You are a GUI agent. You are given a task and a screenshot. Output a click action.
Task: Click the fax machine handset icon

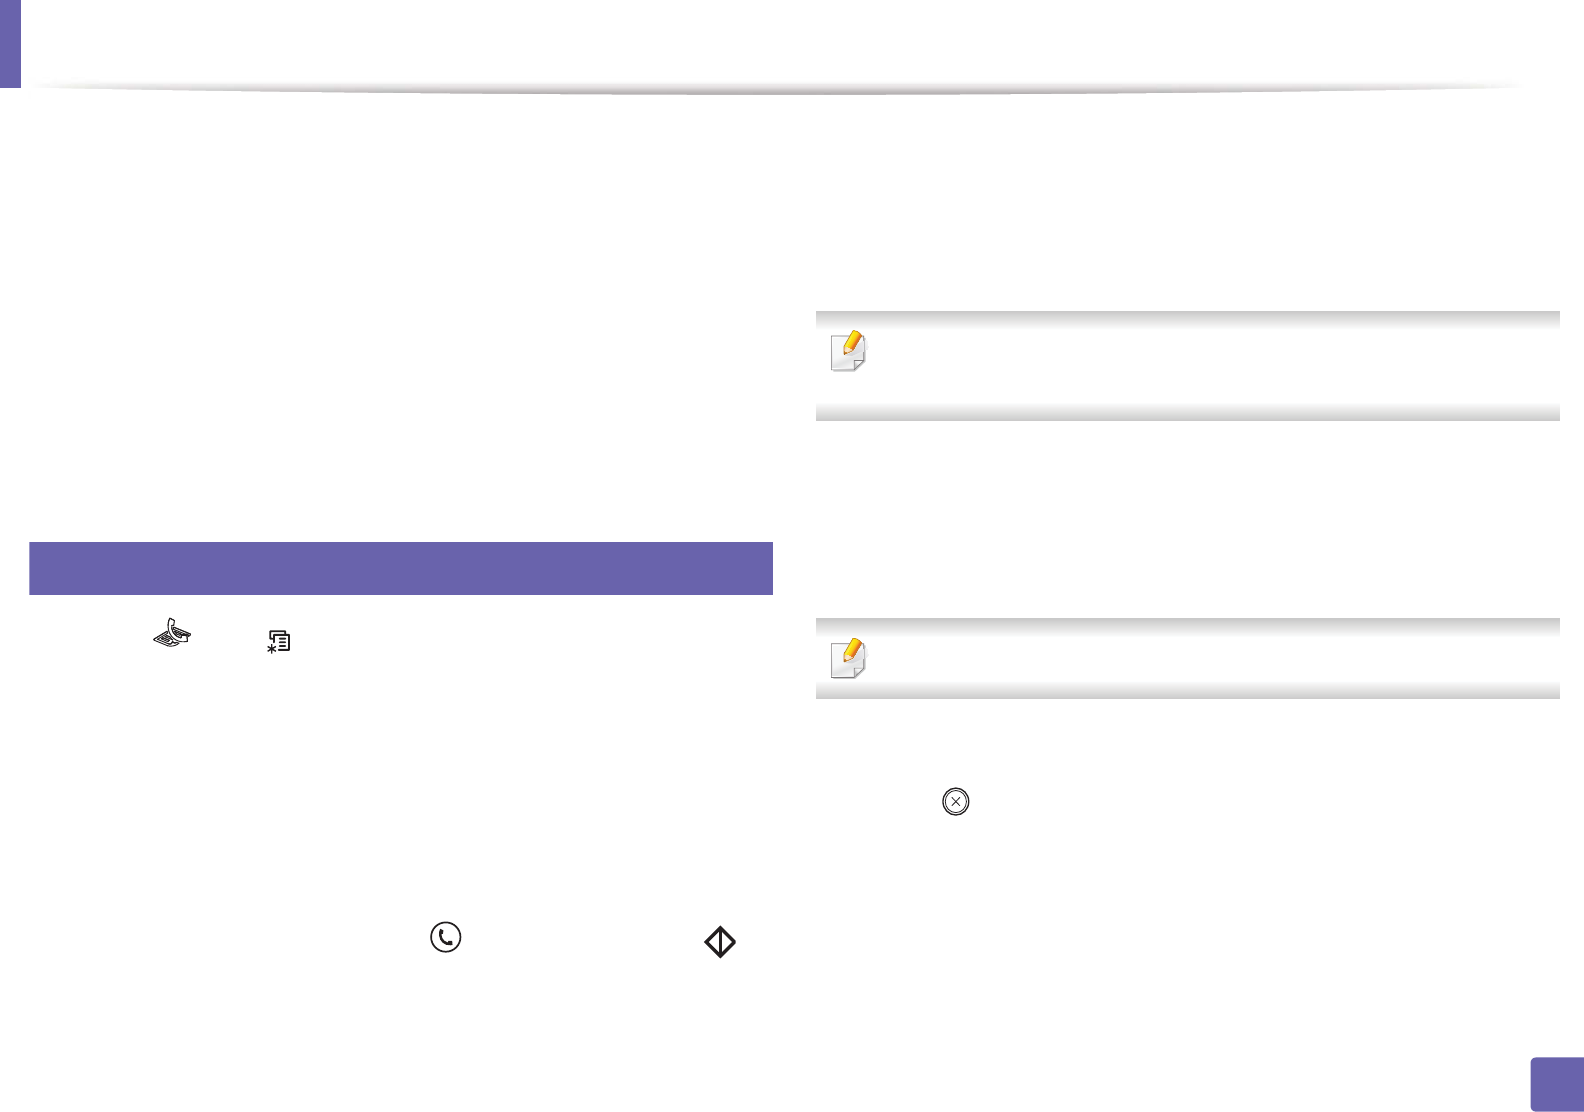point(172,634)
